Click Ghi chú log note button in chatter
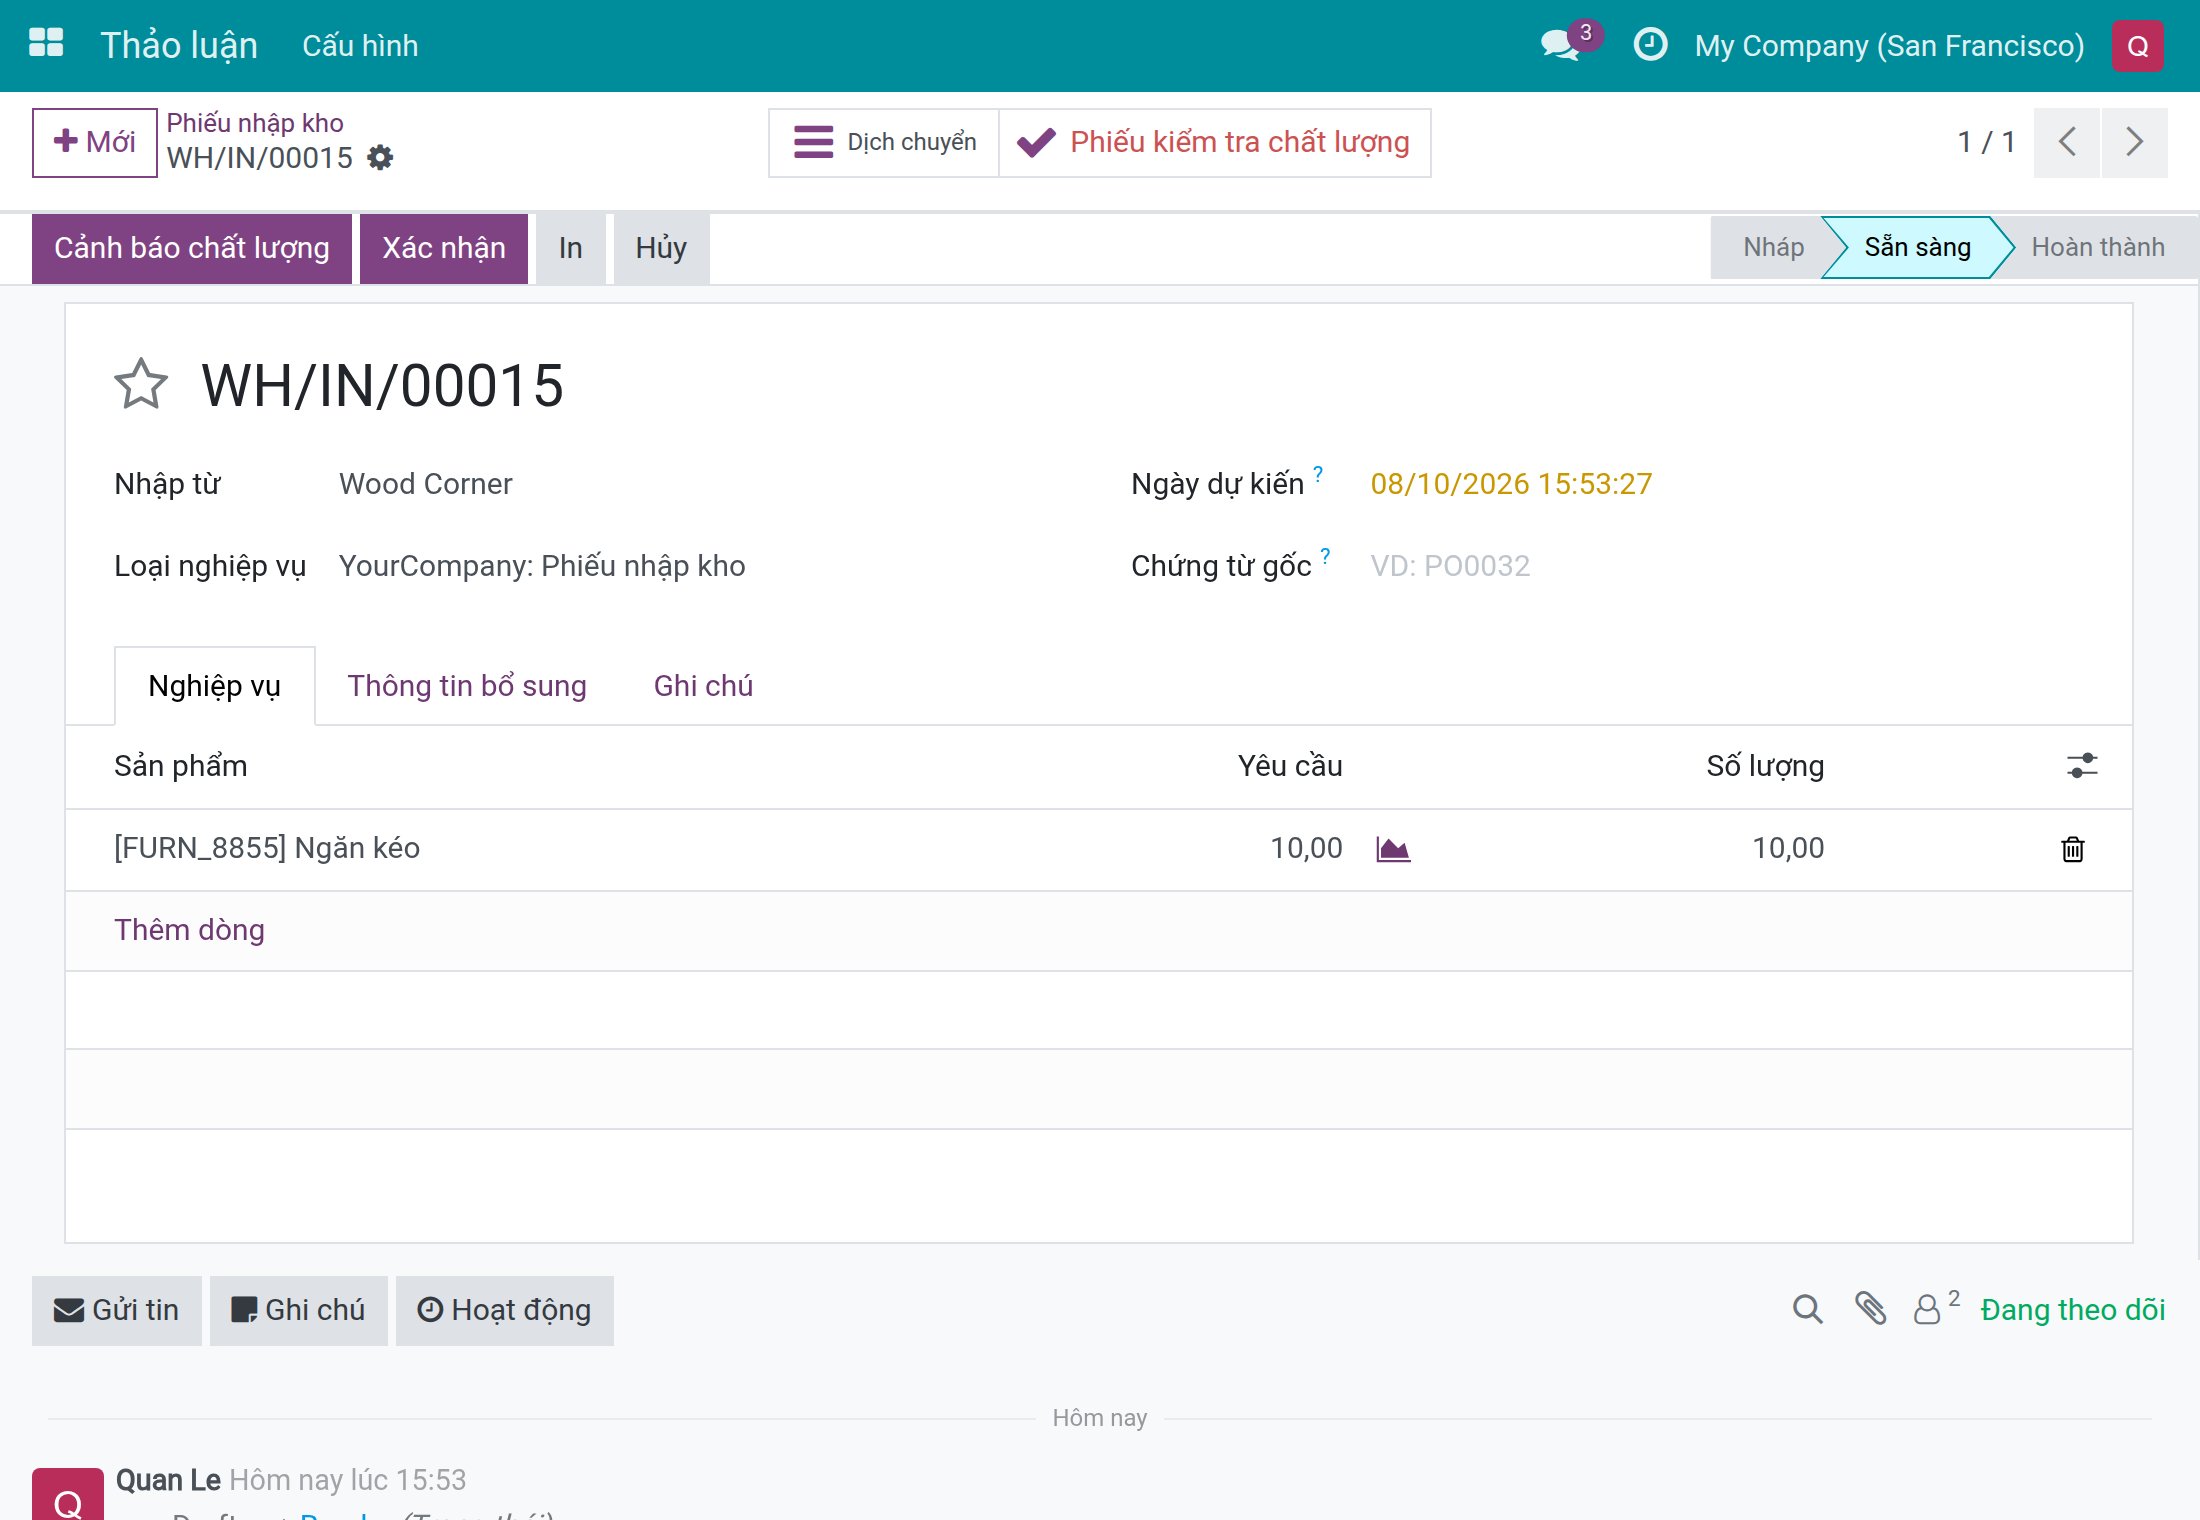This screenshot has height=1520, width=2200. coord(299,1310)
